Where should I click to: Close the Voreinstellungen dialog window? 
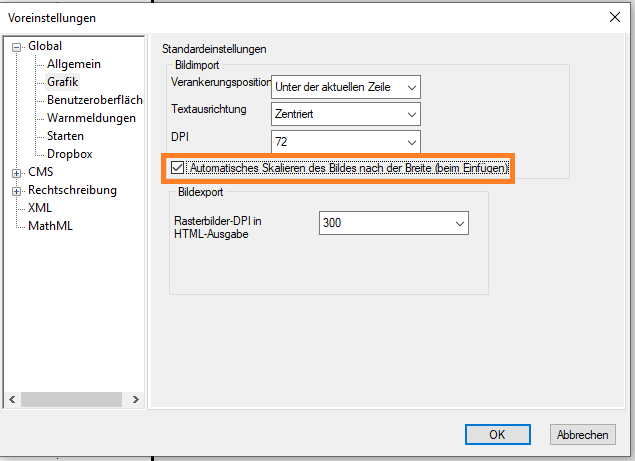614,15
